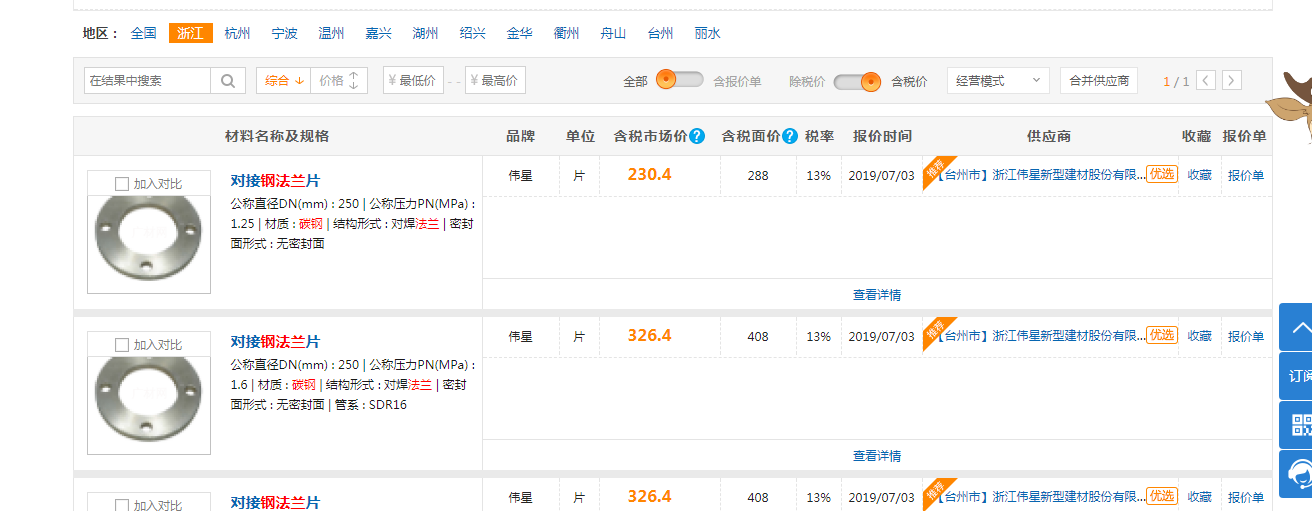Screen dimensions: 1312x511
Task: Focus the 在结果中搜索 search field
Action: [x=148, y=81]
